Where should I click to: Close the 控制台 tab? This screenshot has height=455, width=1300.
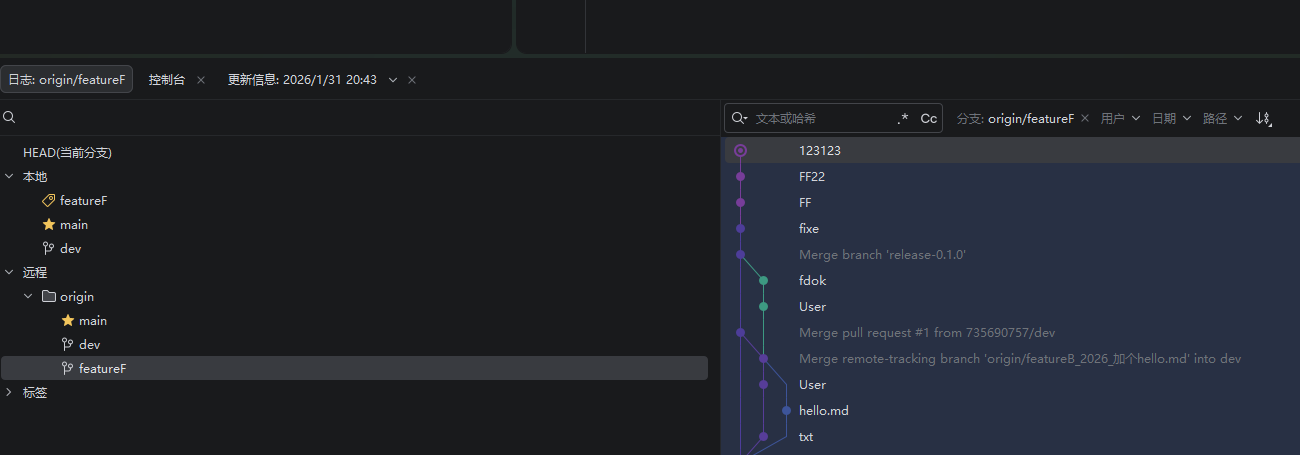[x=201, y=80]
